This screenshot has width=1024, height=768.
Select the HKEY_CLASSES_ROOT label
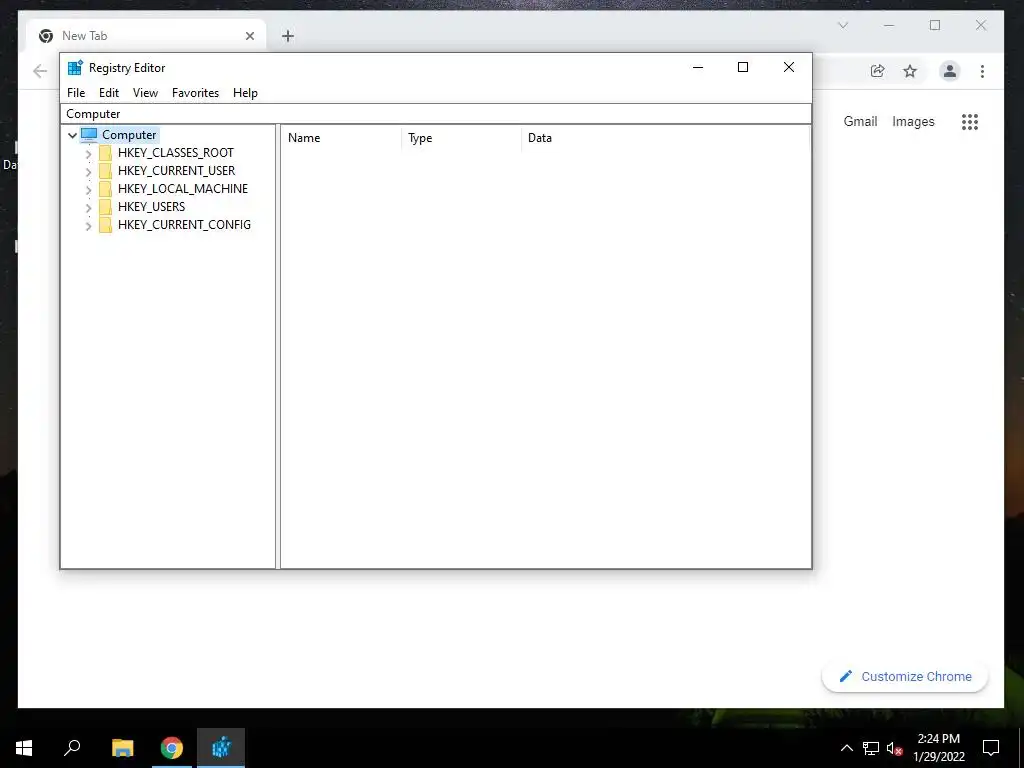tap(176, 153)
